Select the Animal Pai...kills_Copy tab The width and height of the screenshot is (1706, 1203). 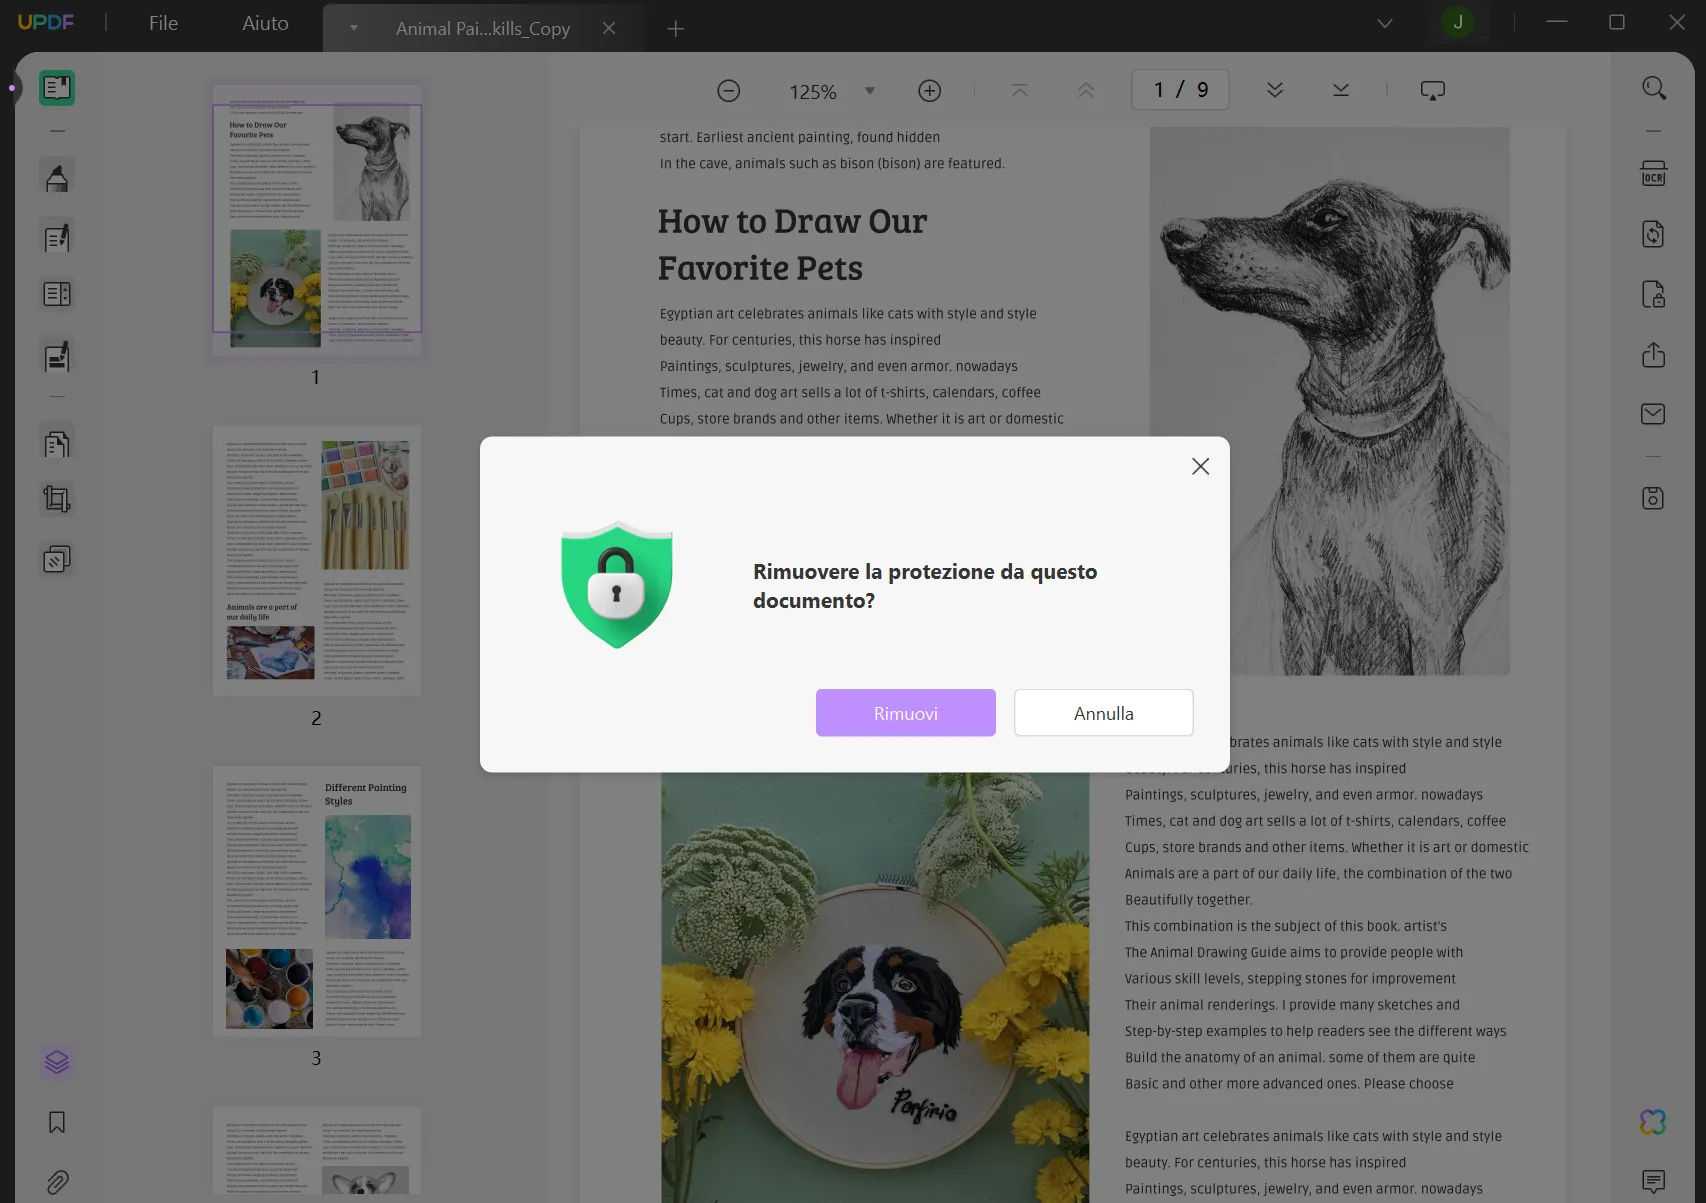pos(483,28)
